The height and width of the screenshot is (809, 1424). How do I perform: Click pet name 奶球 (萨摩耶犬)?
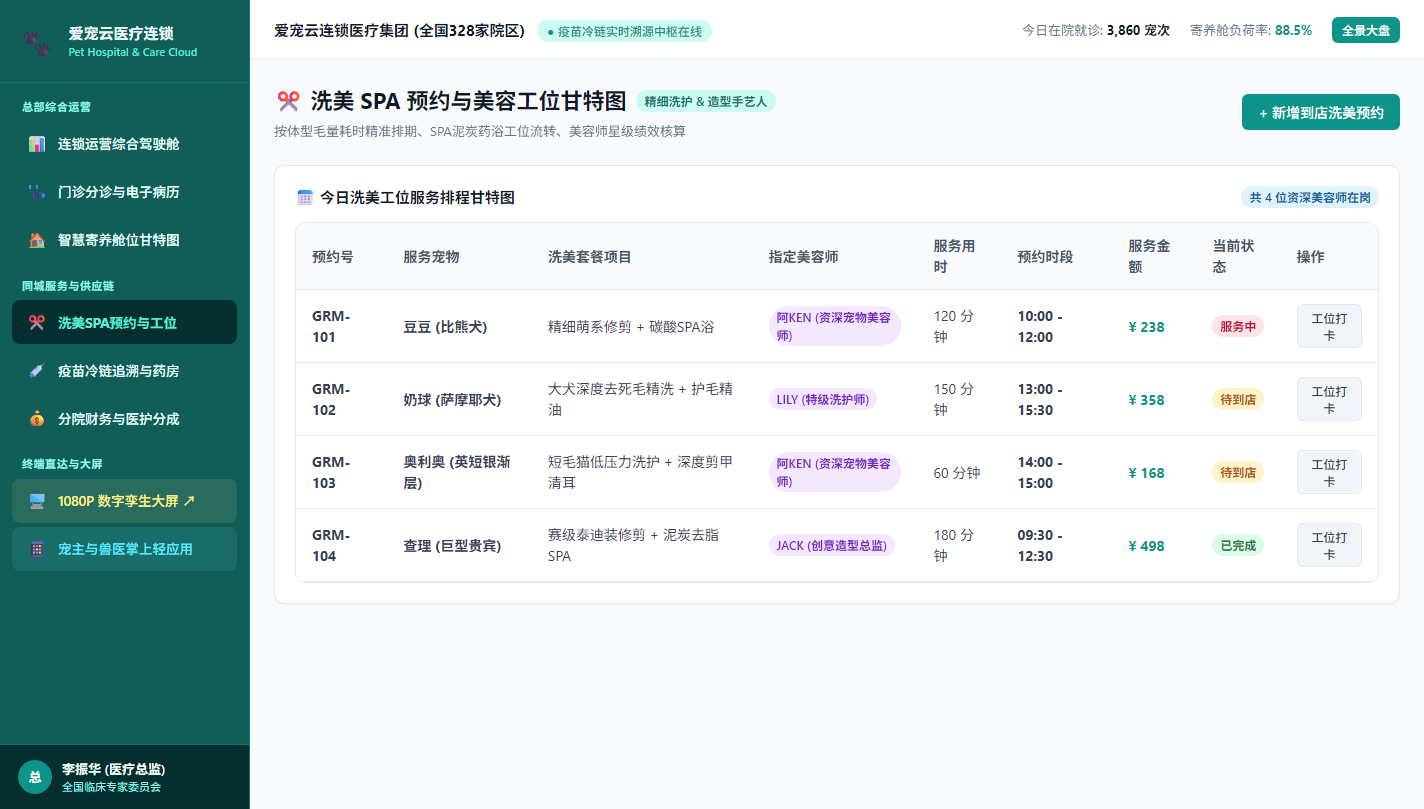(x=452, y=400)
